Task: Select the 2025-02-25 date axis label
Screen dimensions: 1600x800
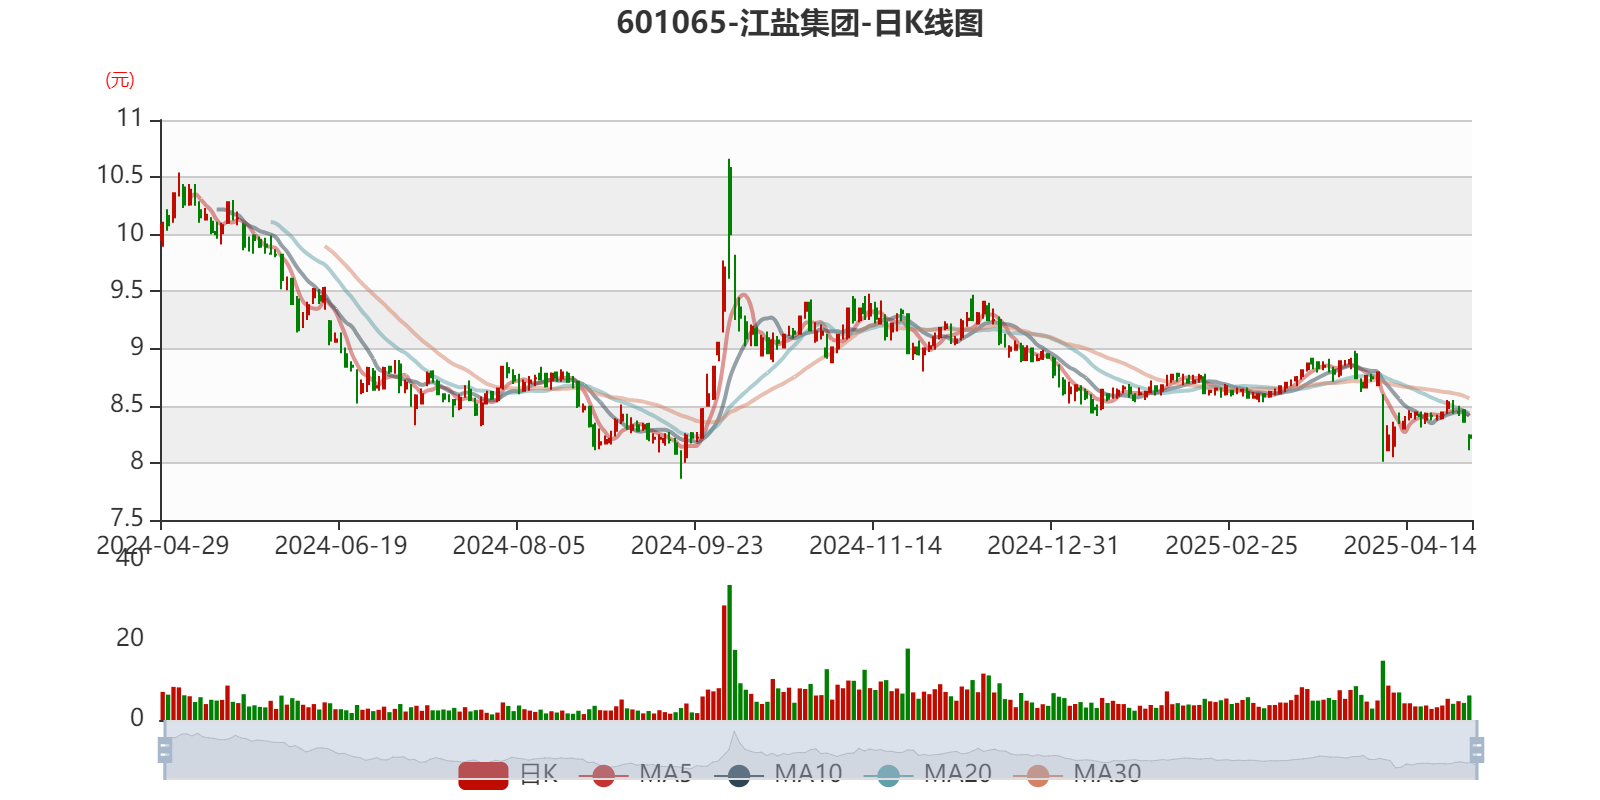Action: [1231, 546]
